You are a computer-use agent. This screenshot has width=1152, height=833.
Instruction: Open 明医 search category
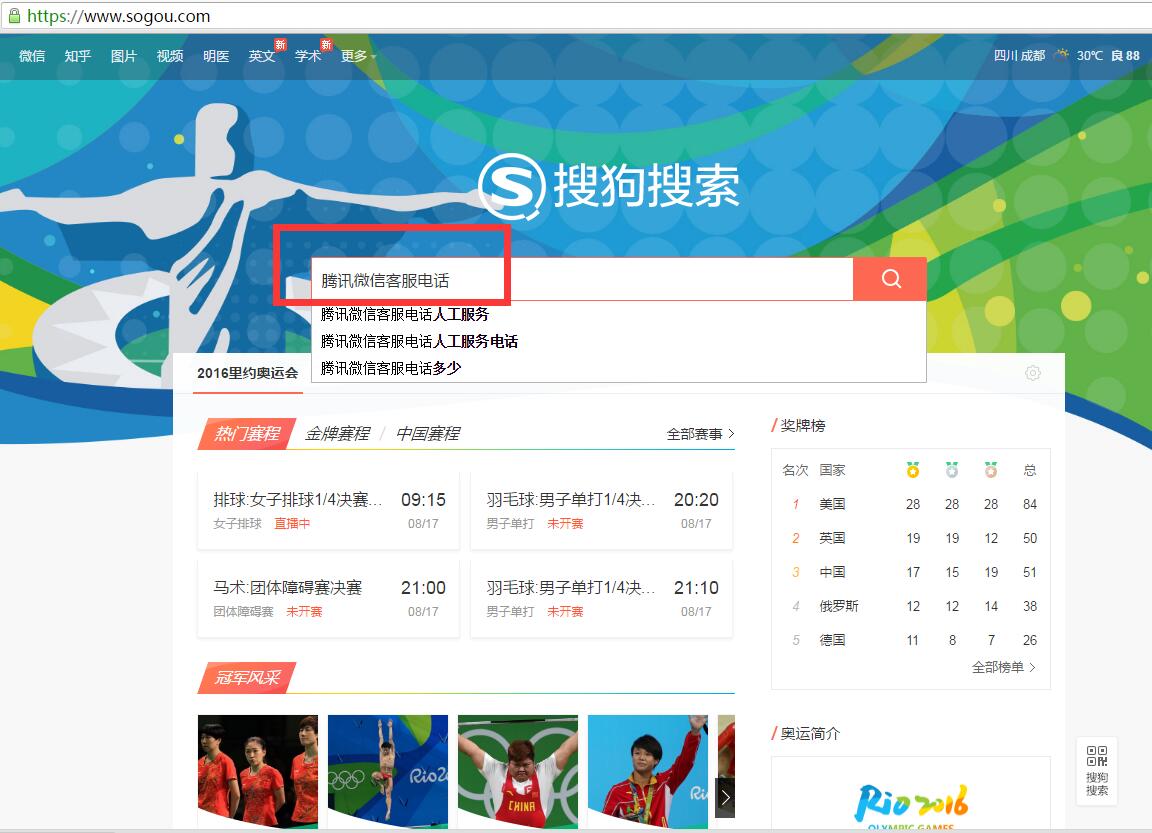[x=216, y=56]
